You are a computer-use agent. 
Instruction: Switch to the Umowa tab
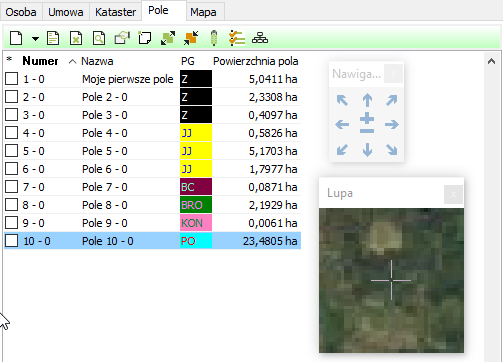coord(66,12)
